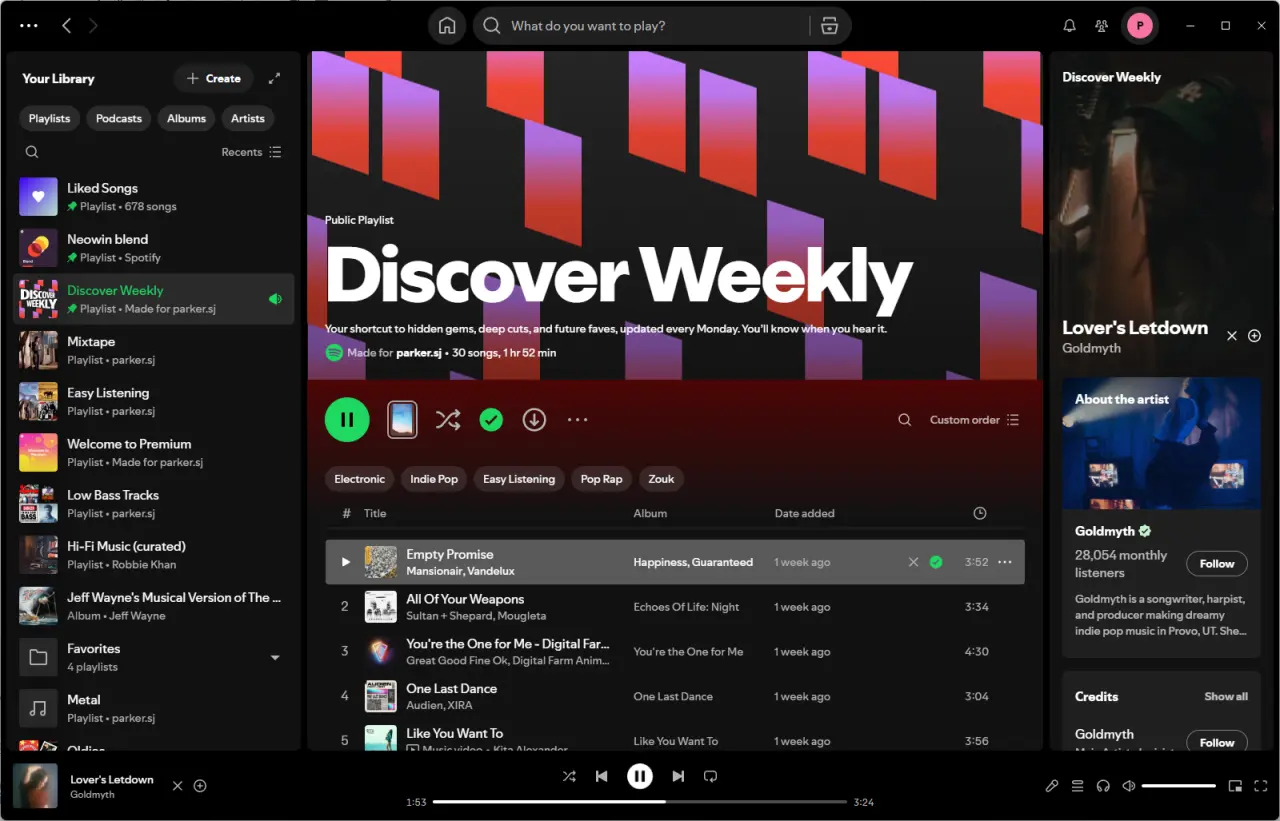Hide Lover's Letdown using the bottom bar X
Screen dimensions: 1280x821
pyautogui.click(x=178, y=786)
